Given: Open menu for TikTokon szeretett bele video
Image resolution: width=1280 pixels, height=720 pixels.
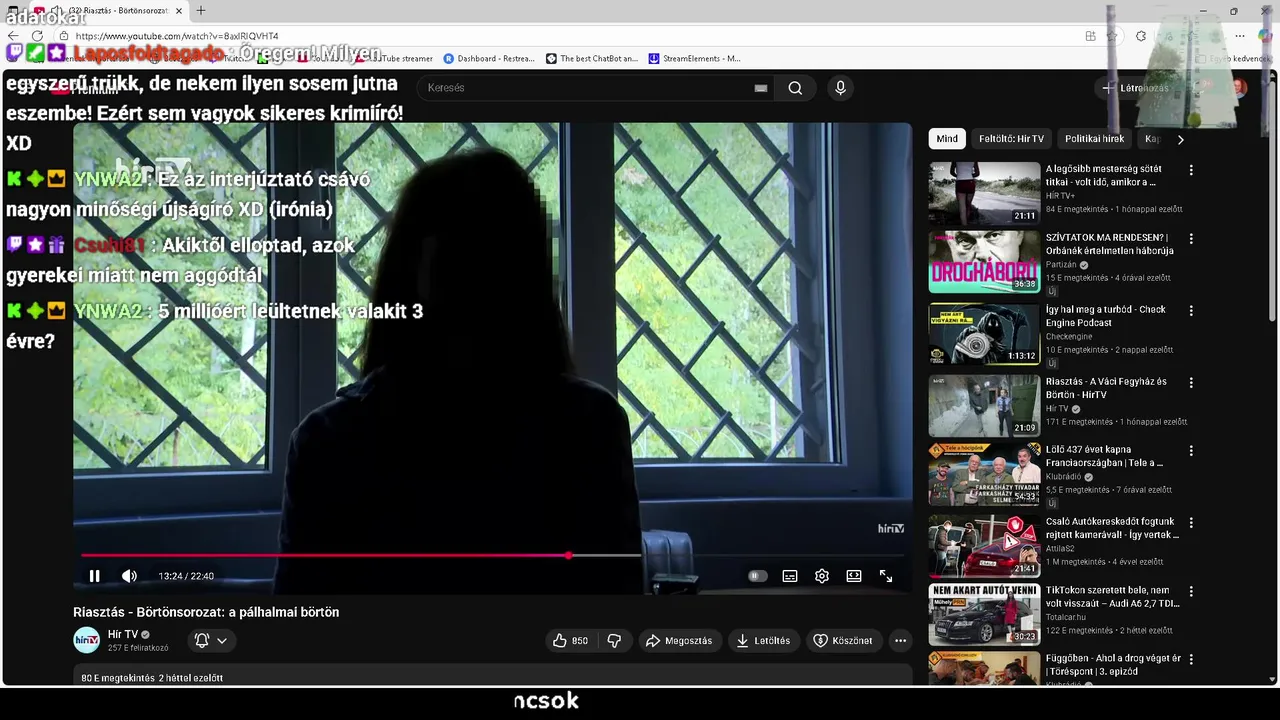Looking at the screenshot, I should tap(1190, 591).
